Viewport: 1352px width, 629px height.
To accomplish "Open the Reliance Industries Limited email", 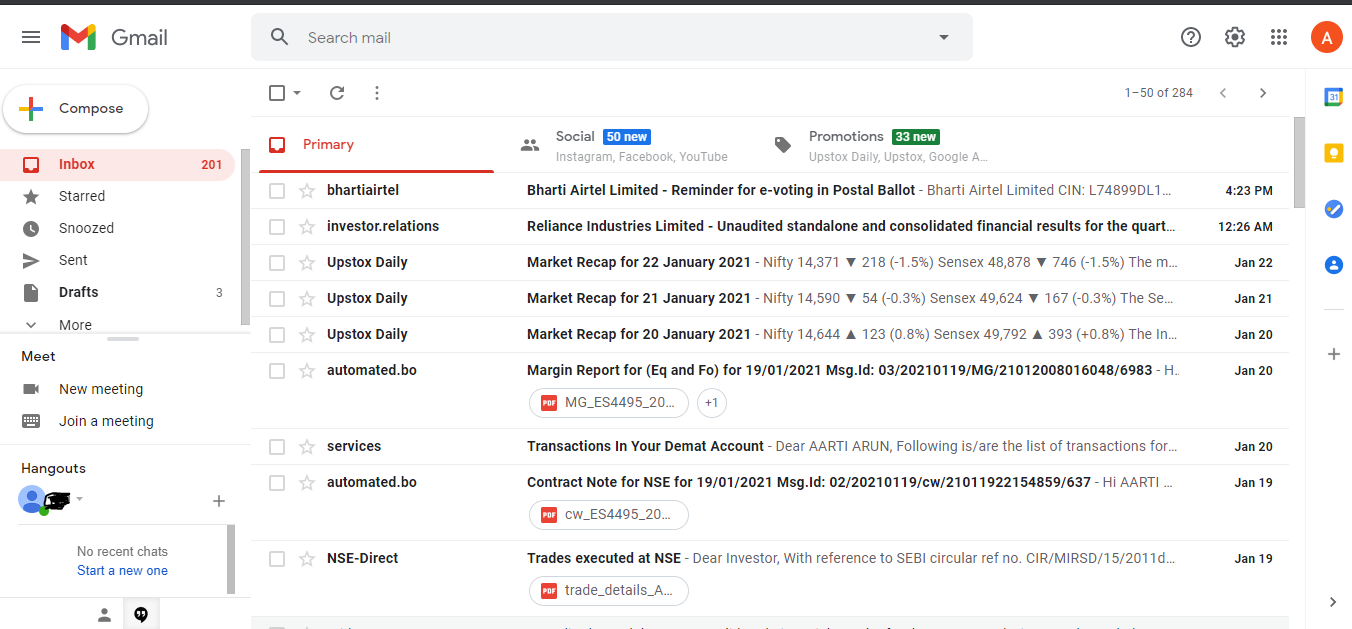I will pyautogui.click(x=770, y=226).
